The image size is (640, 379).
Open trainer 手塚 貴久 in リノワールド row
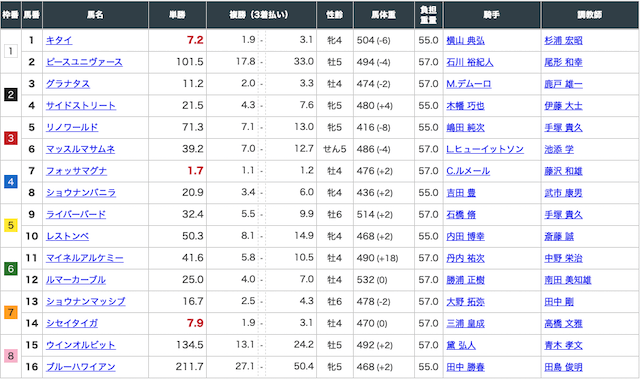click(563, 127)
